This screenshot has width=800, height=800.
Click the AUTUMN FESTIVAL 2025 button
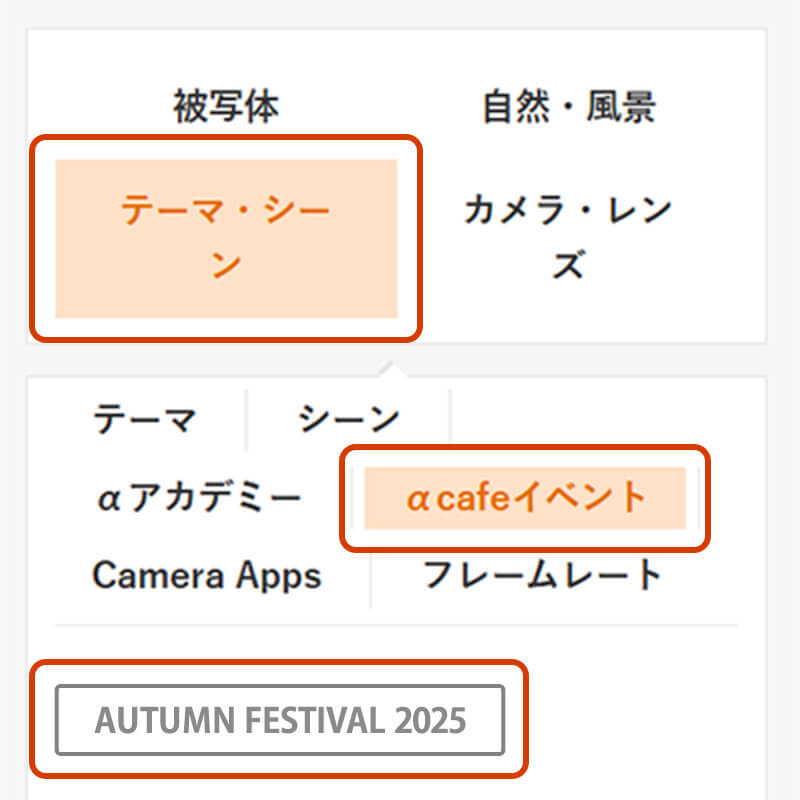281,718
